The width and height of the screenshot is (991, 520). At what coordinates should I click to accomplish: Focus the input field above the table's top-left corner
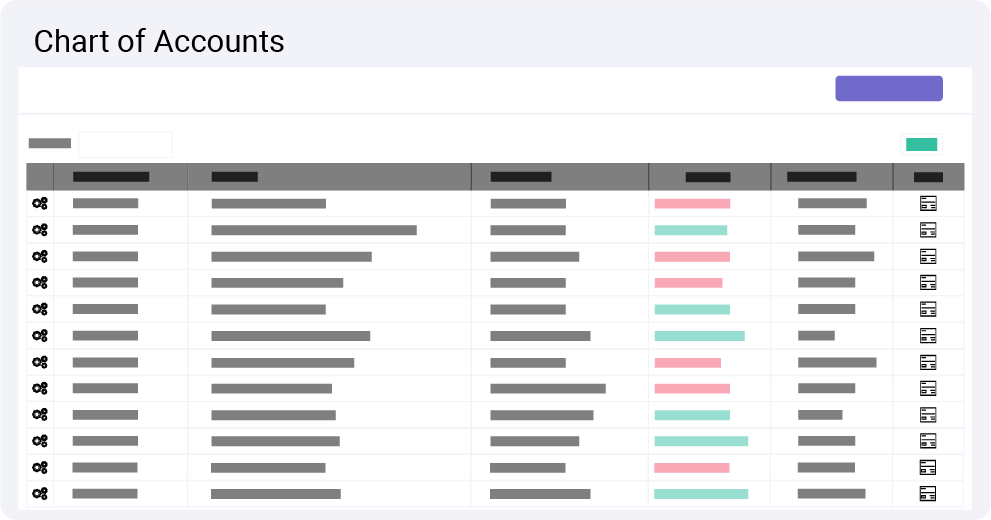point(126,145)
